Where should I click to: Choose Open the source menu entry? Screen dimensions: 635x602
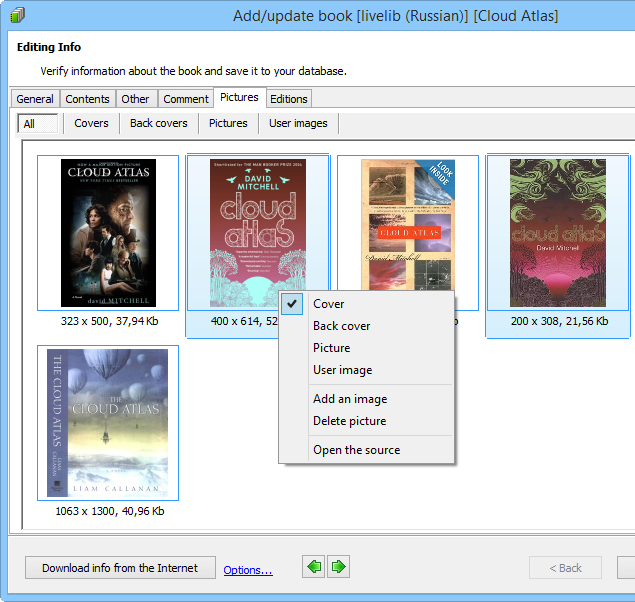366,450
